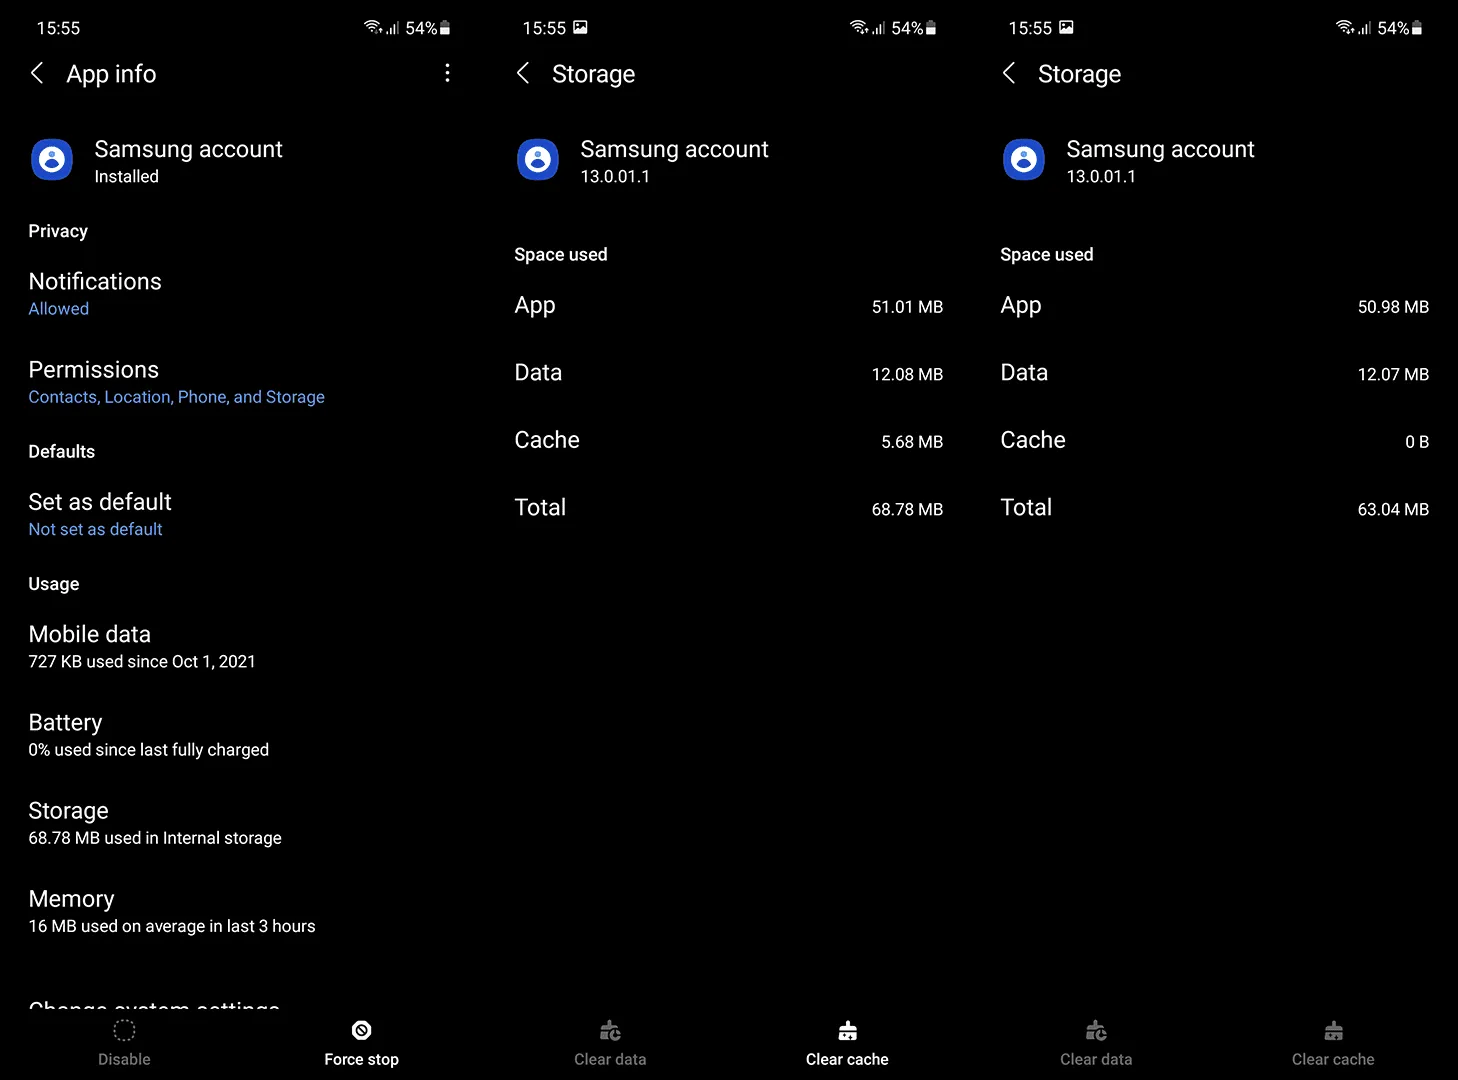Tap the Force stop label

tap(362, 1059)
